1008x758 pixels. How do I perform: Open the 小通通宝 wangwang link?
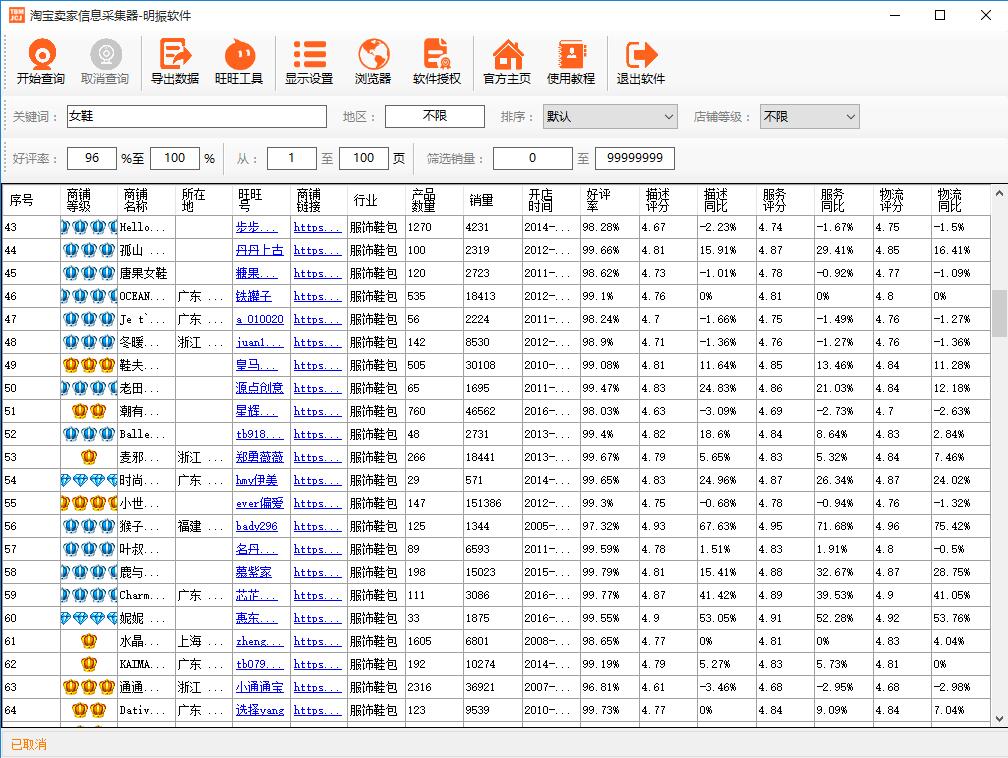tap(259, 688)
